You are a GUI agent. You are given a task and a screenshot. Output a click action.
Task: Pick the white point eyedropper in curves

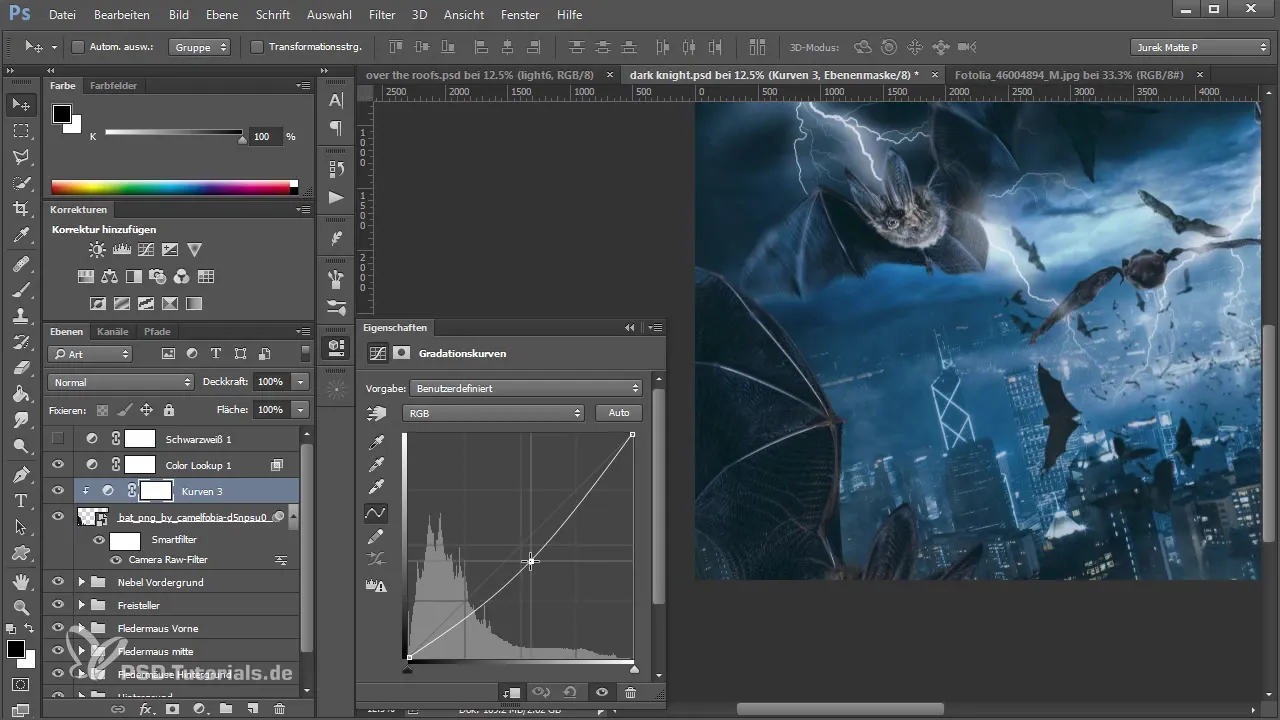click(x=377, y=487)
